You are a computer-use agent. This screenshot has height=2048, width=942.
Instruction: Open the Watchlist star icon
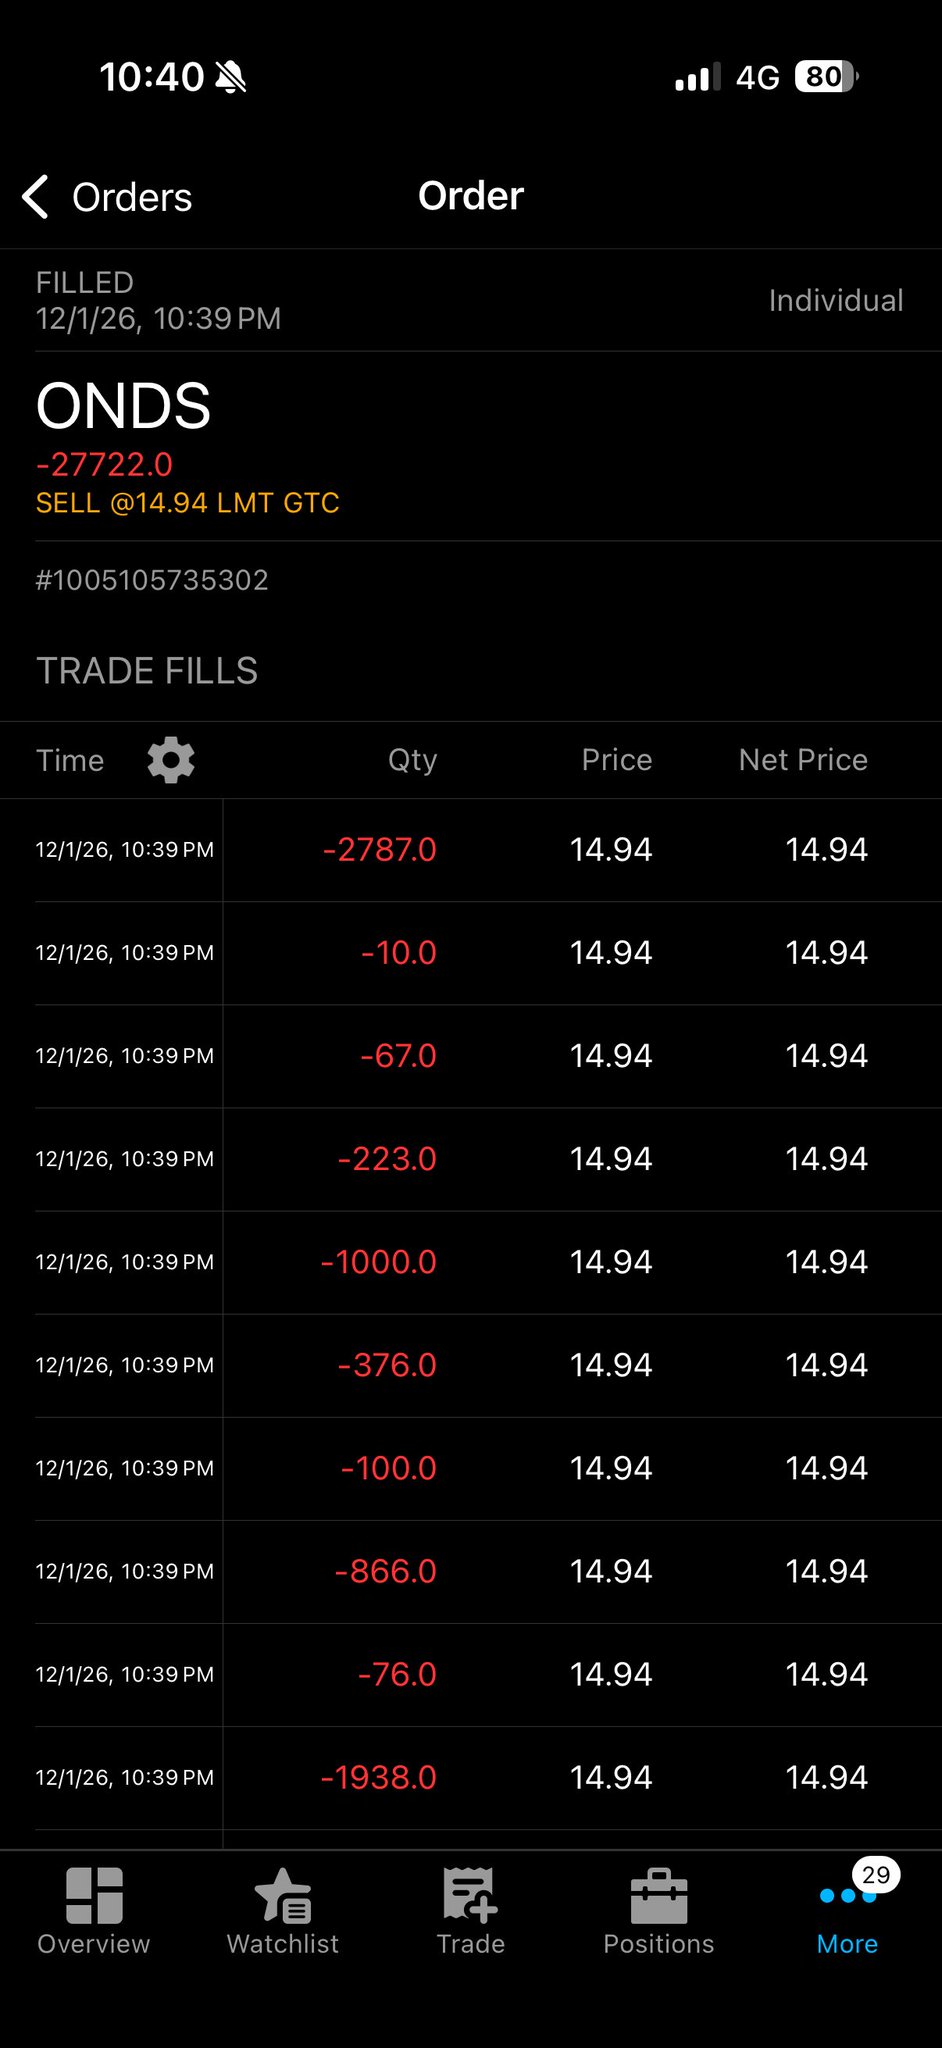click(283, 1896)
